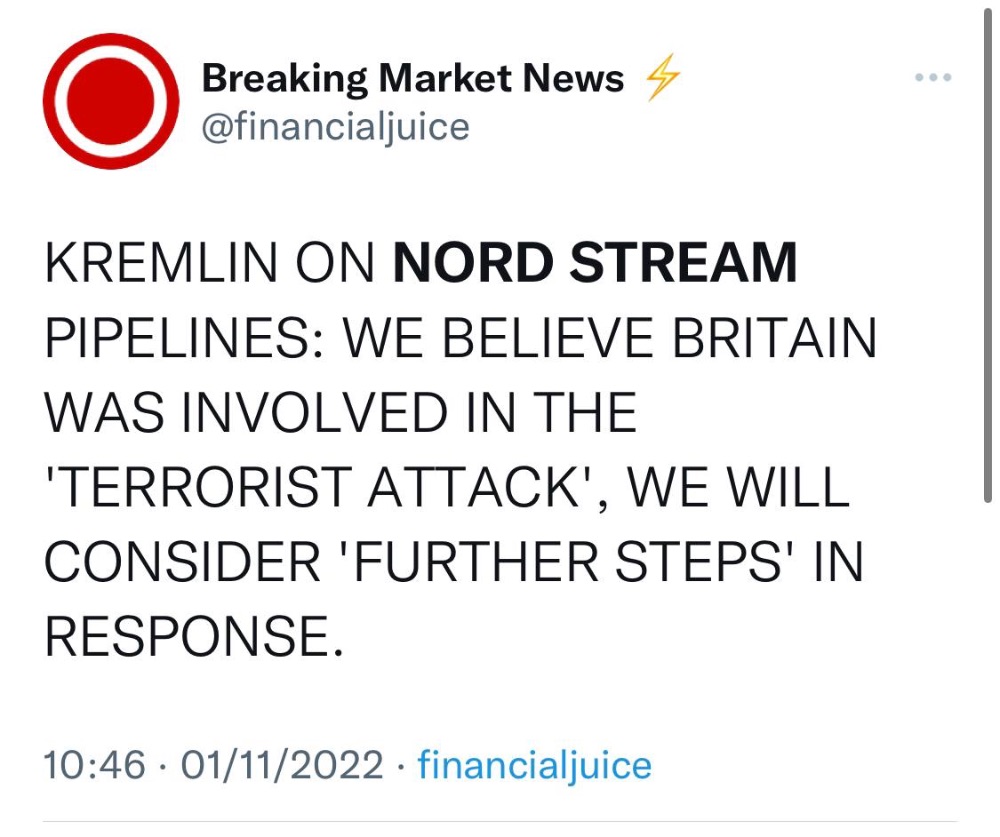
Task: Click the word BRITAIN in the tweet
Action: point(775,337)
